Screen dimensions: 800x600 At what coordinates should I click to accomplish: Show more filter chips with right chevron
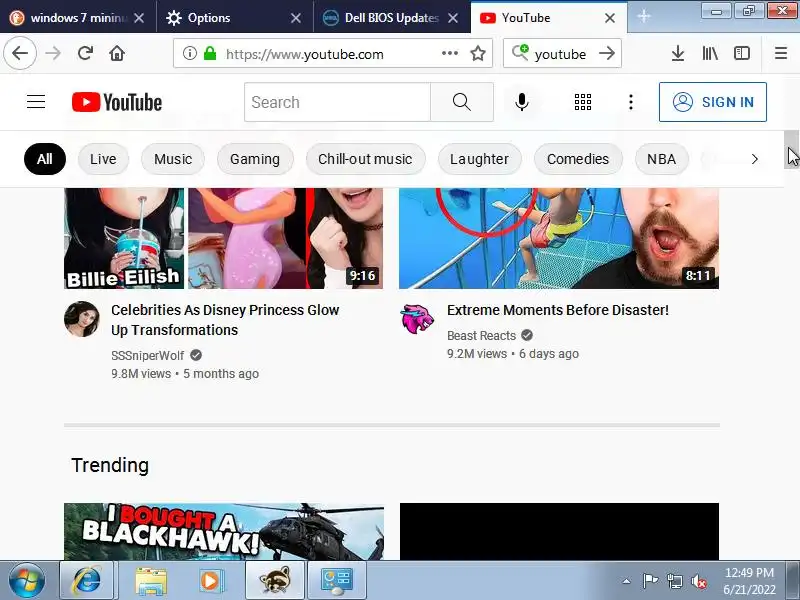(x=755, y=159)
